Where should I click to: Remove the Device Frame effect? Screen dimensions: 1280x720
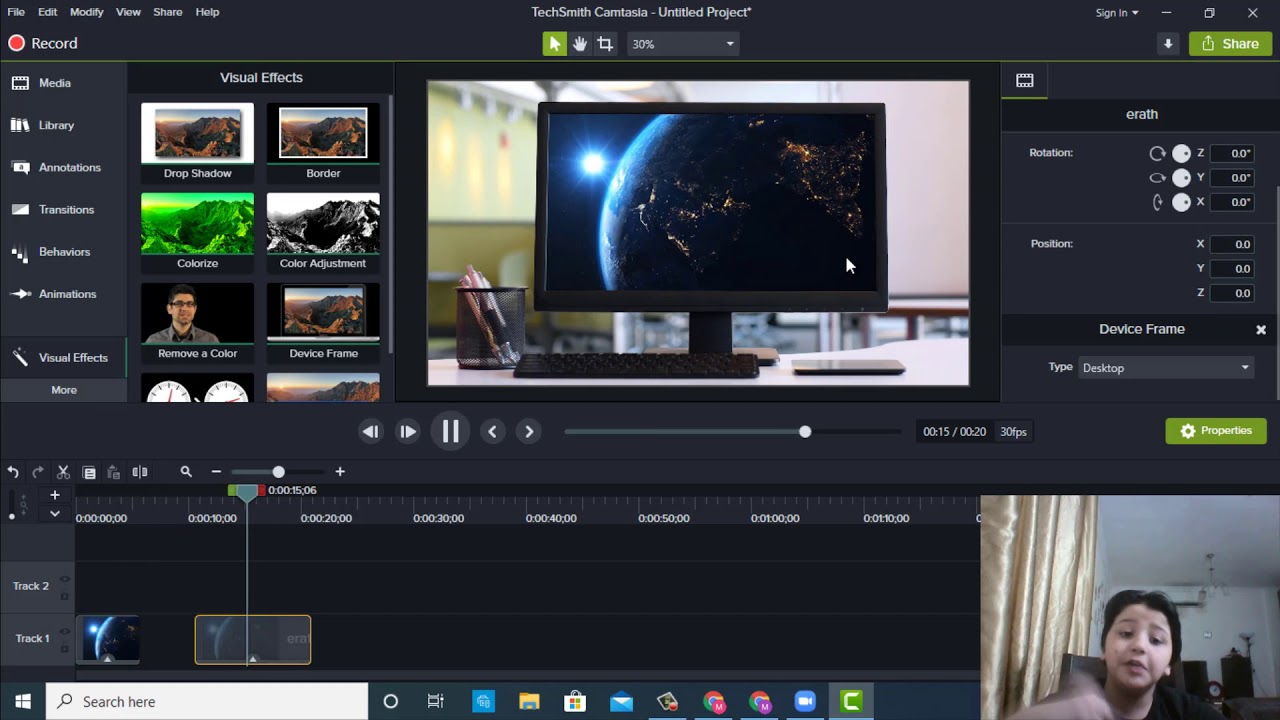[x=1261, y=329]
